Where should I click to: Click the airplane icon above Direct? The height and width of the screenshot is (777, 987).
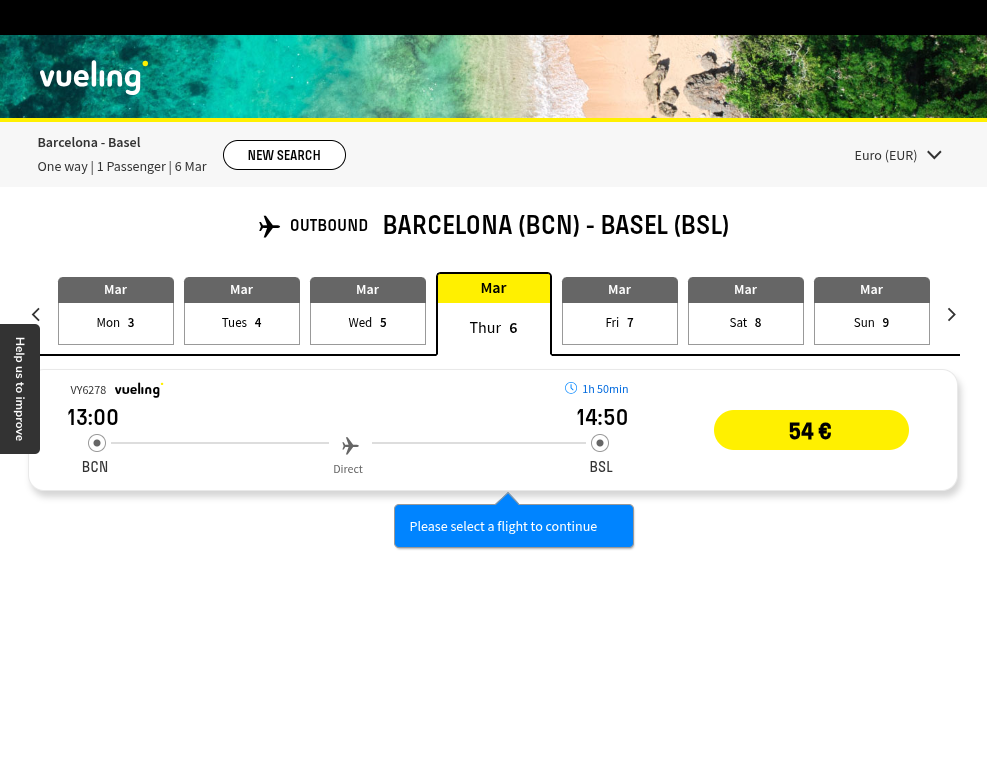coord(350,445)
